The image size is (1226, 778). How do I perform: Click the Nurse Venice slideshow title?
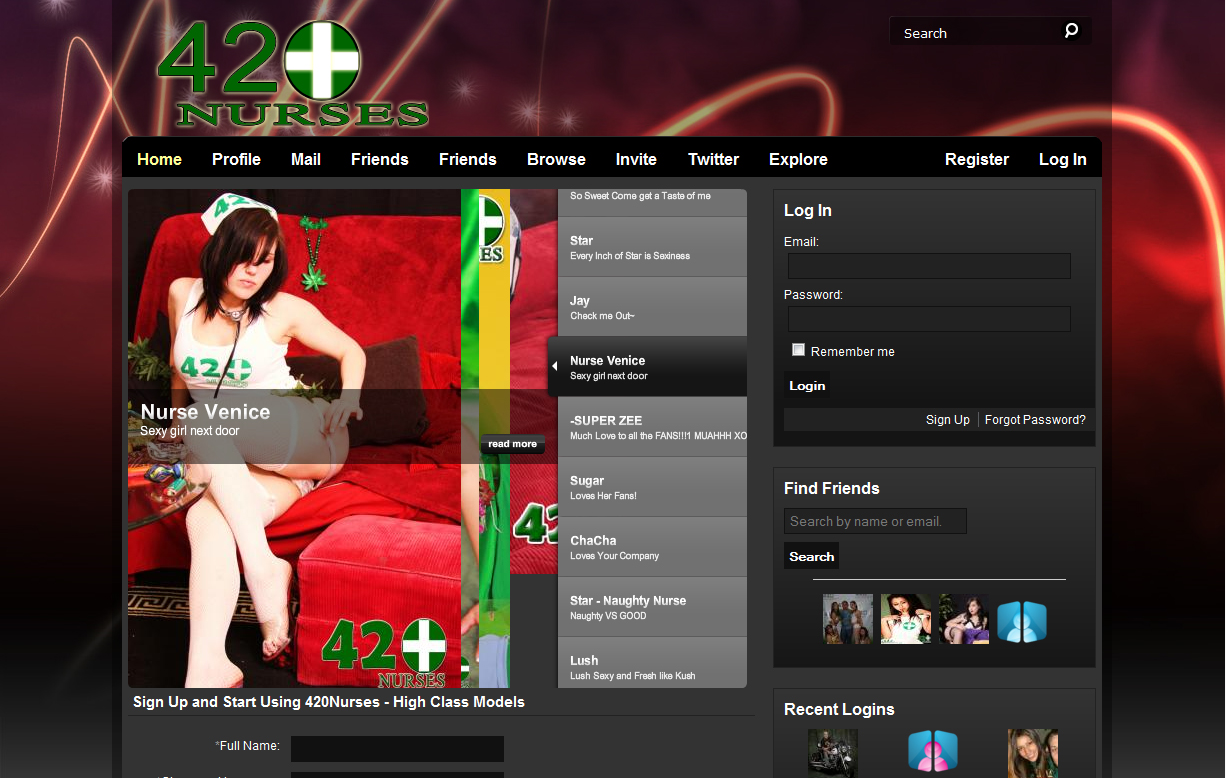[x=205, y=412]
